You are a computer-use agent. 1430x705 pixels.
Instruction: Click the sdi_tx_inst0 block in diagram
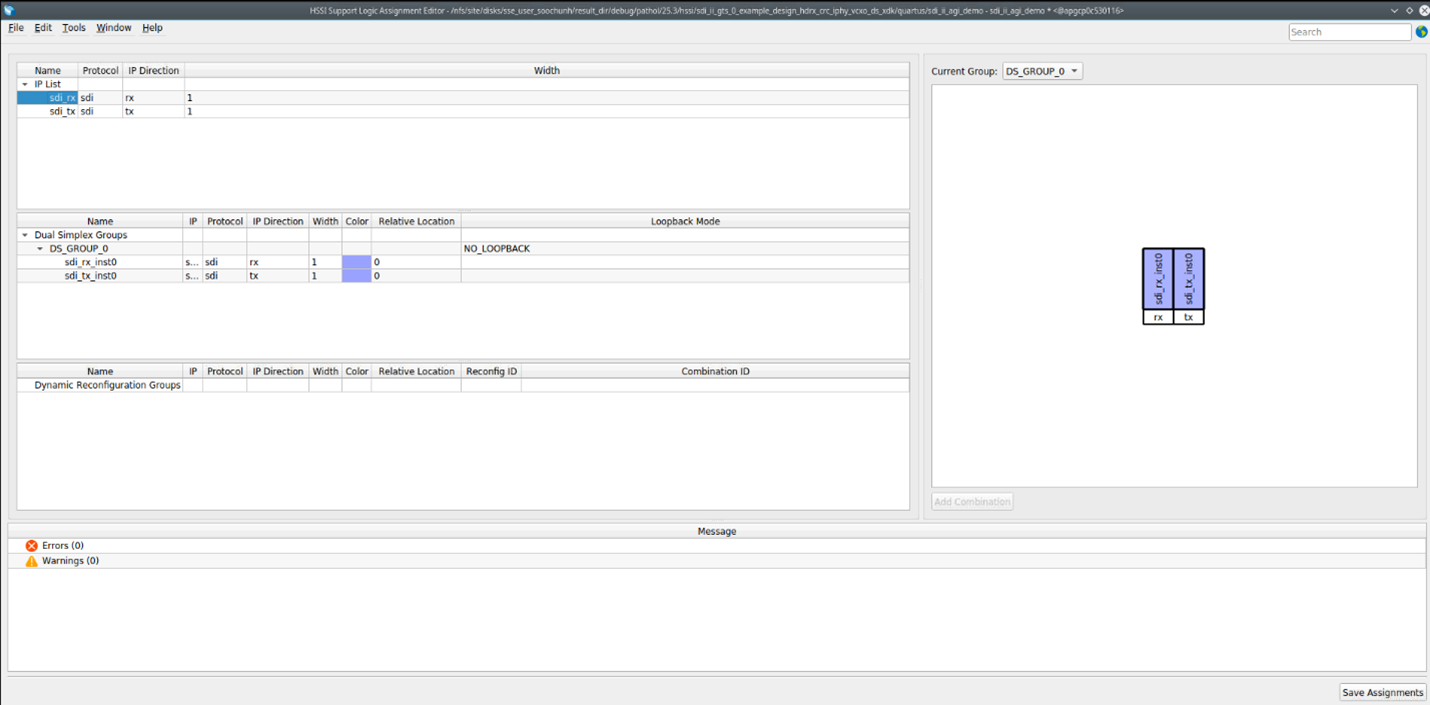[x=1189, y=279]
